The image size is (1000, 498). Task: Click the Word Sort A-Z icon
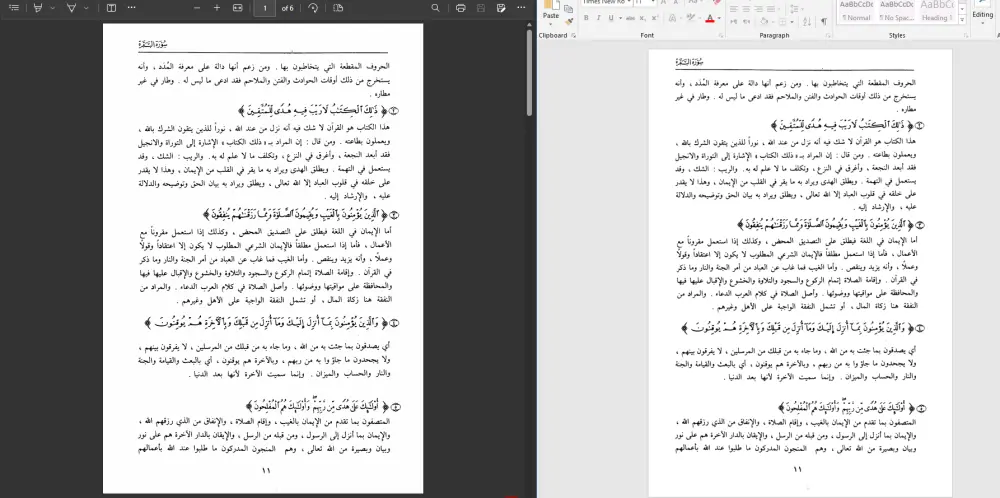tap(807, 22)
